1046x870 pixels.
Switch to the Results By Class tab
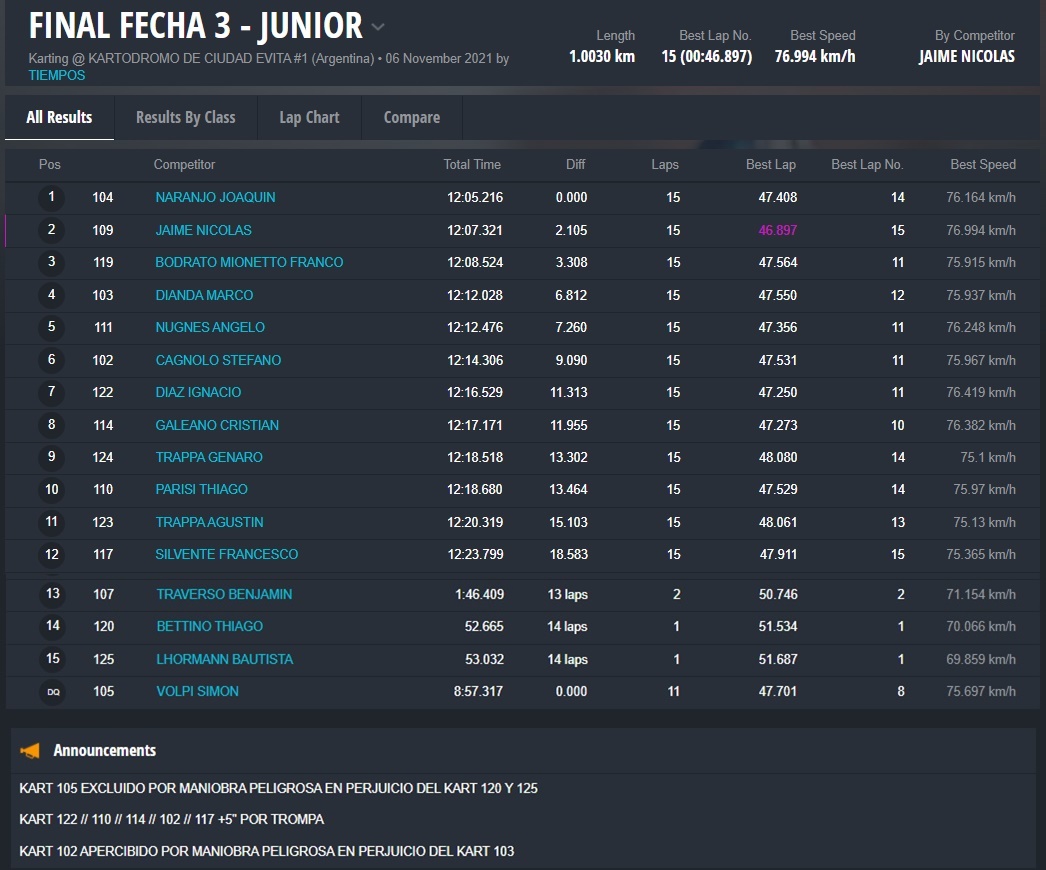click(x=185, y=117)
